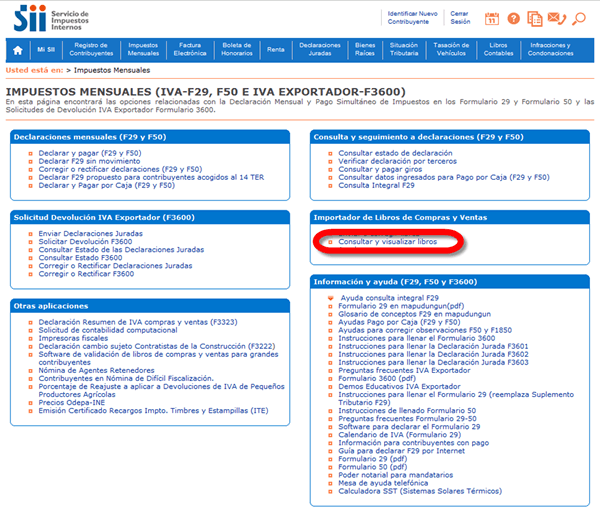Click the magnifying glass search icon
600x511 pixels.
click(581, 18)
